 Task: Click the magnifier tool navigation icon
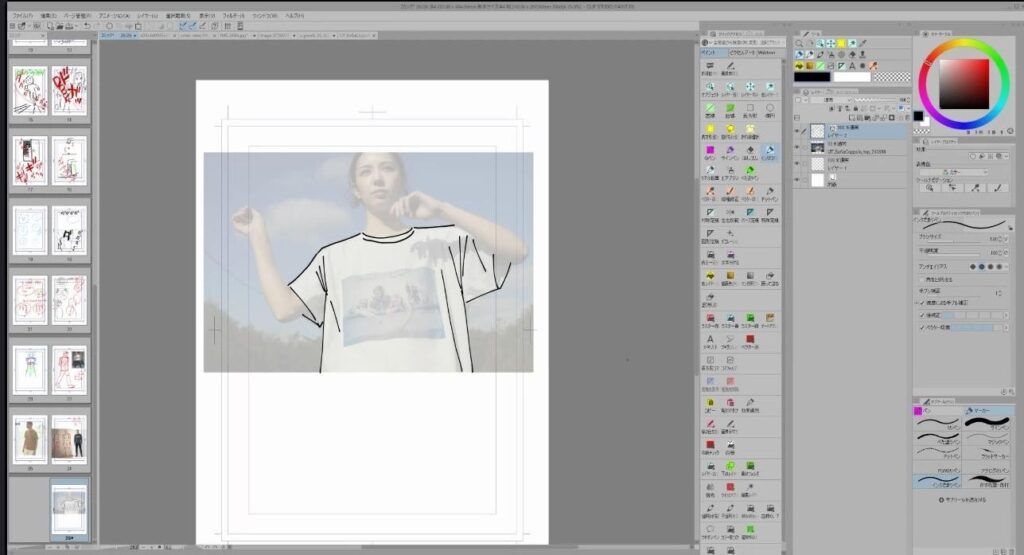point(929,188)
